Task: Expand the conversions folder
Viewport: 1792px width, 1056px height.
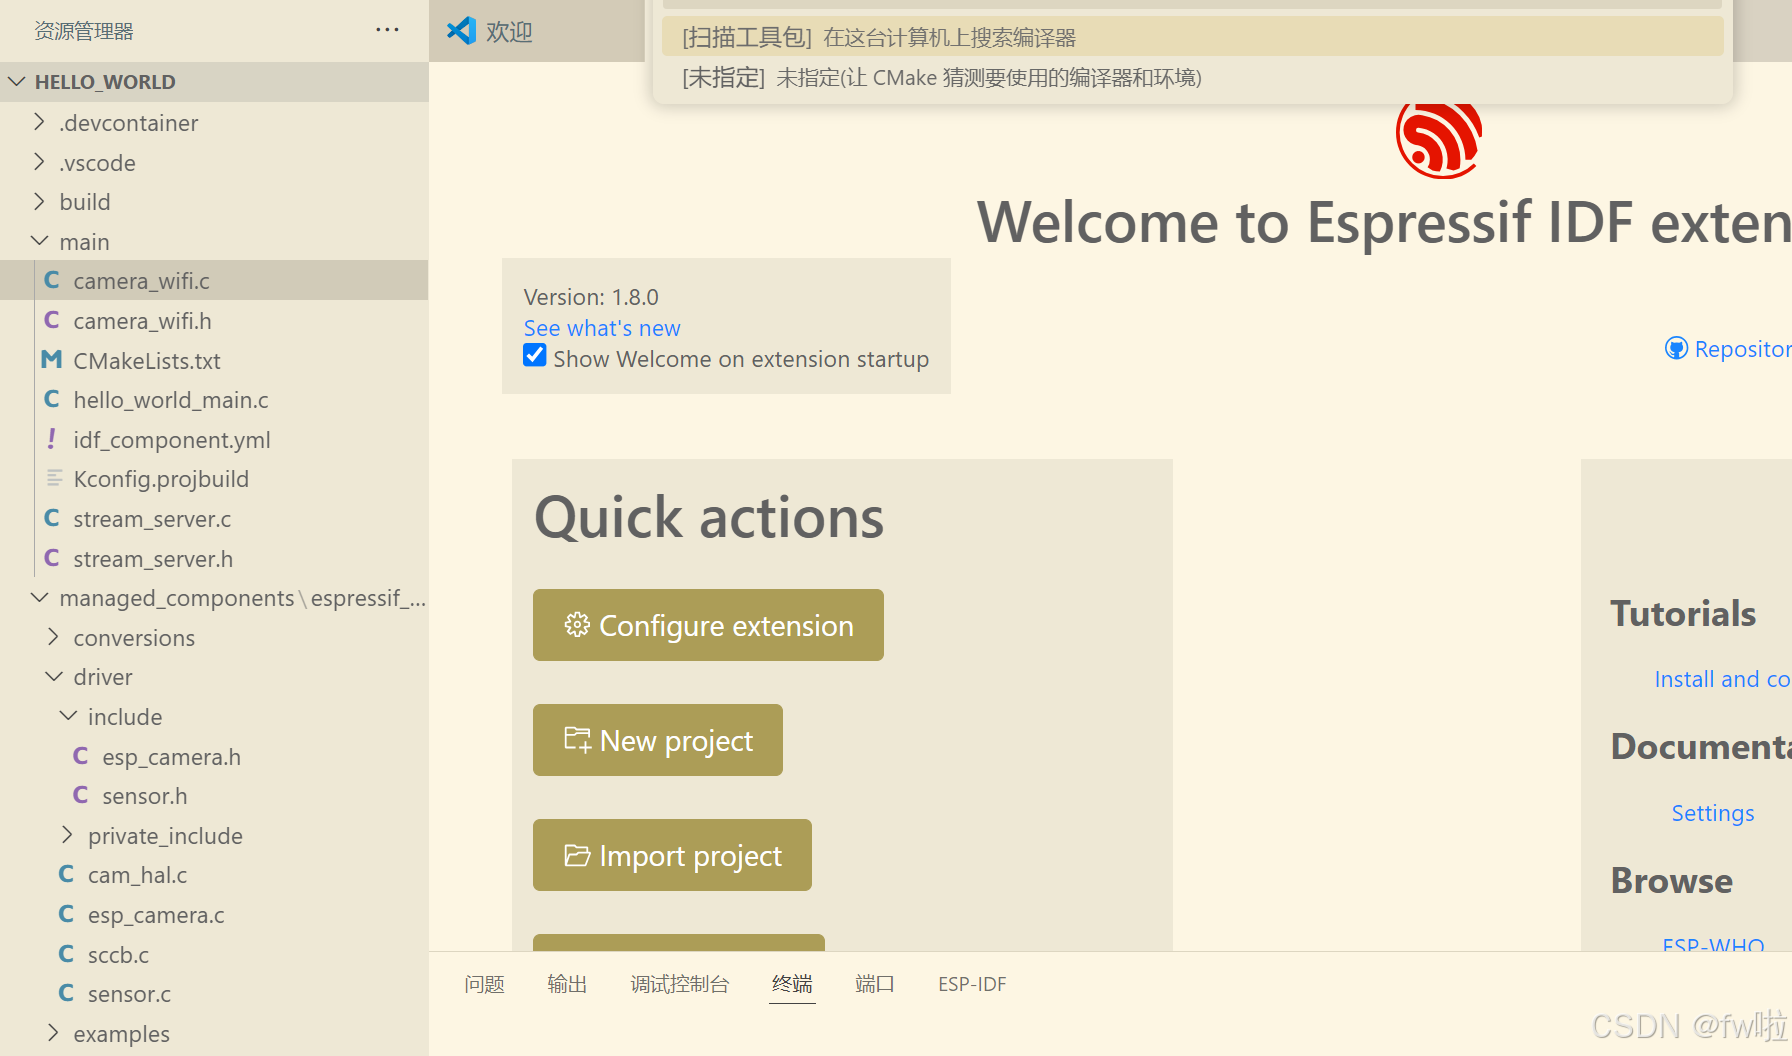Action: point(53,637)
